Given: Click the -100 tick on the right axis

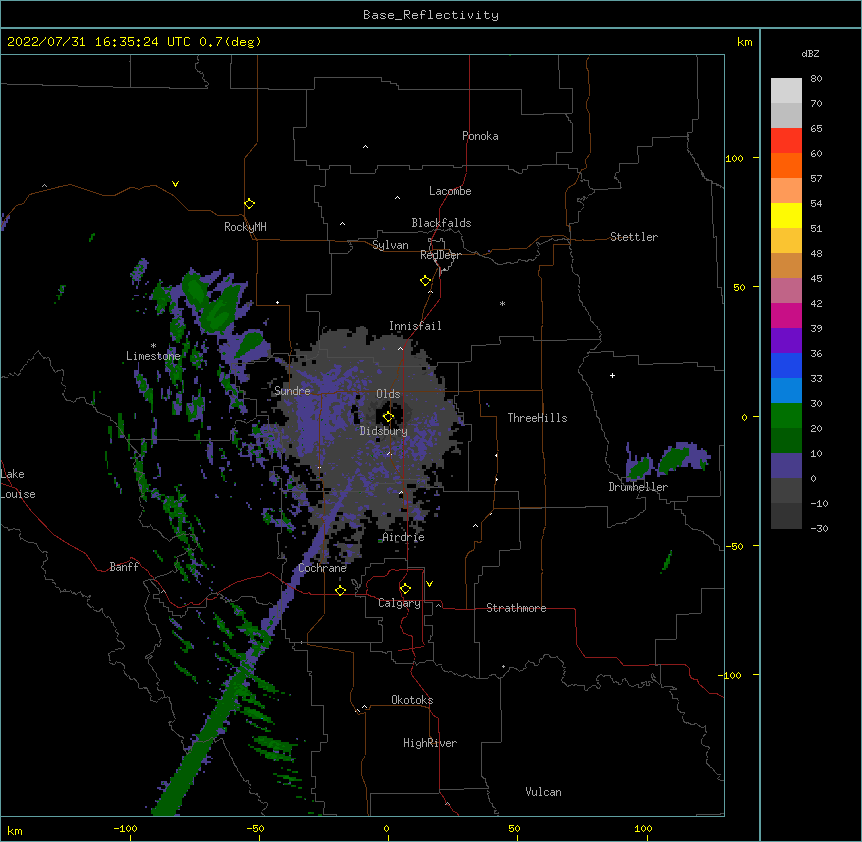Looking at the screenshot, I should tap(731, 675).
